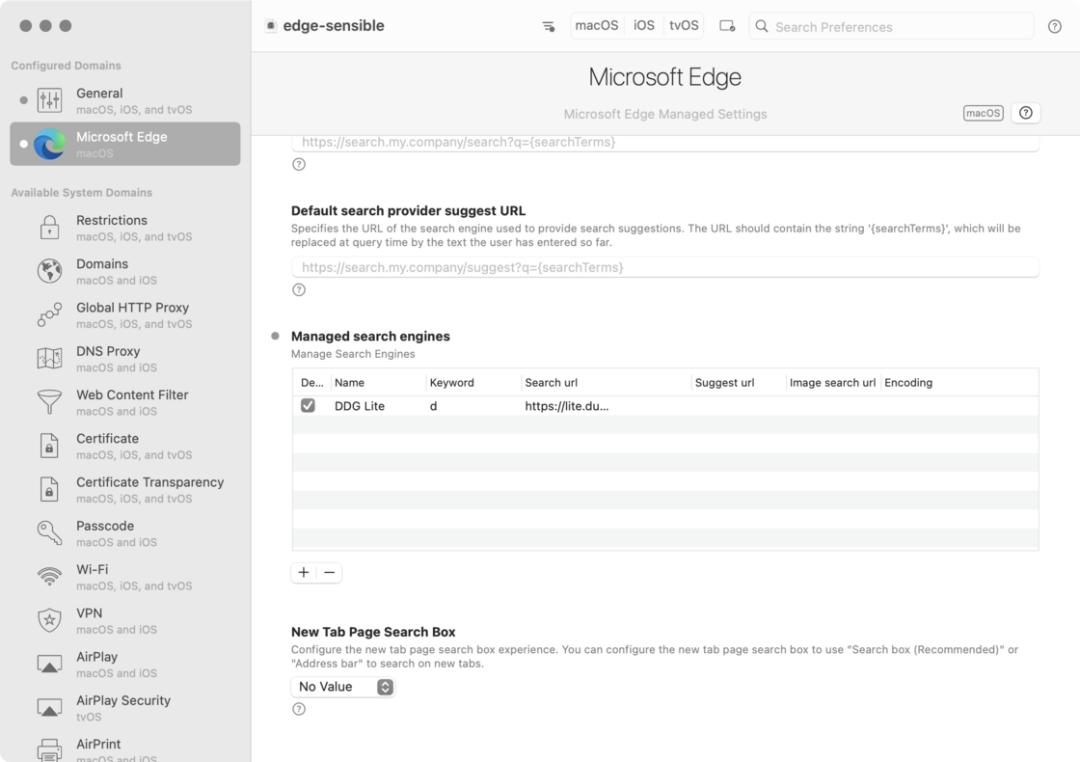Click the profile icon beside edge-sensible
The image size is (1080, 762).
tap(271, 26)
